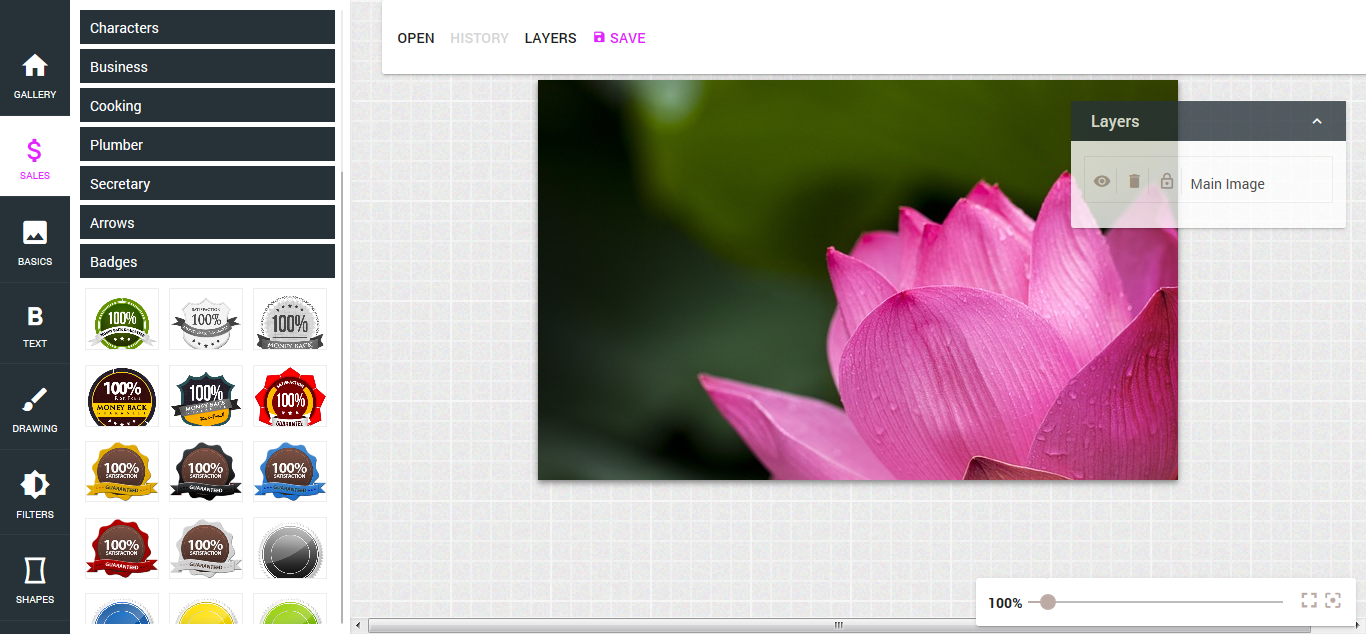Expand the Characters sticker category
The image size is (1366, 634).
pos(207,28)
